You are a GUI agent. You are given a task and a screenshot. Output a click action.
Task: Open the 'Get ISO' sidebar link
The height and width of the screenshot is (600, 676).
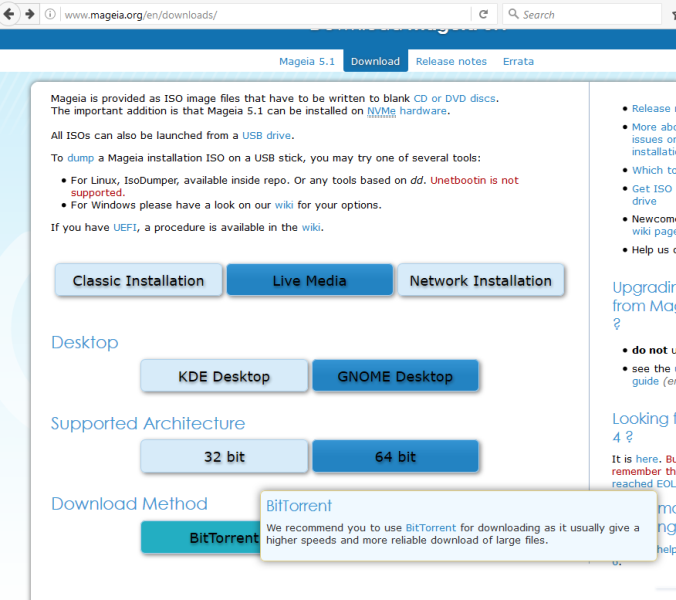click(652, 195)
